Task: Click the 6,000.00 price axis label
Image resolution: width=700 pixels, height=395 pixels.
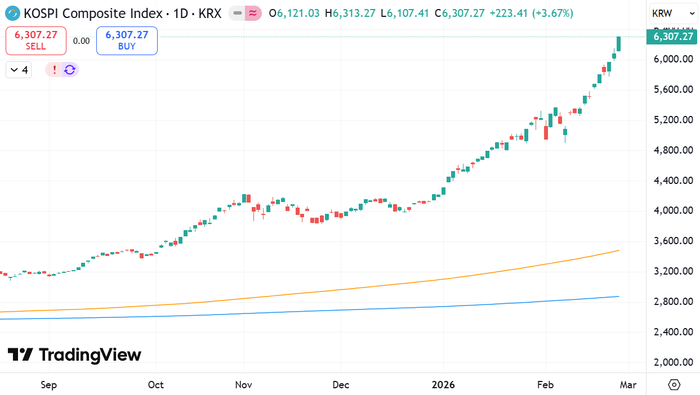Action: [673, 59]
